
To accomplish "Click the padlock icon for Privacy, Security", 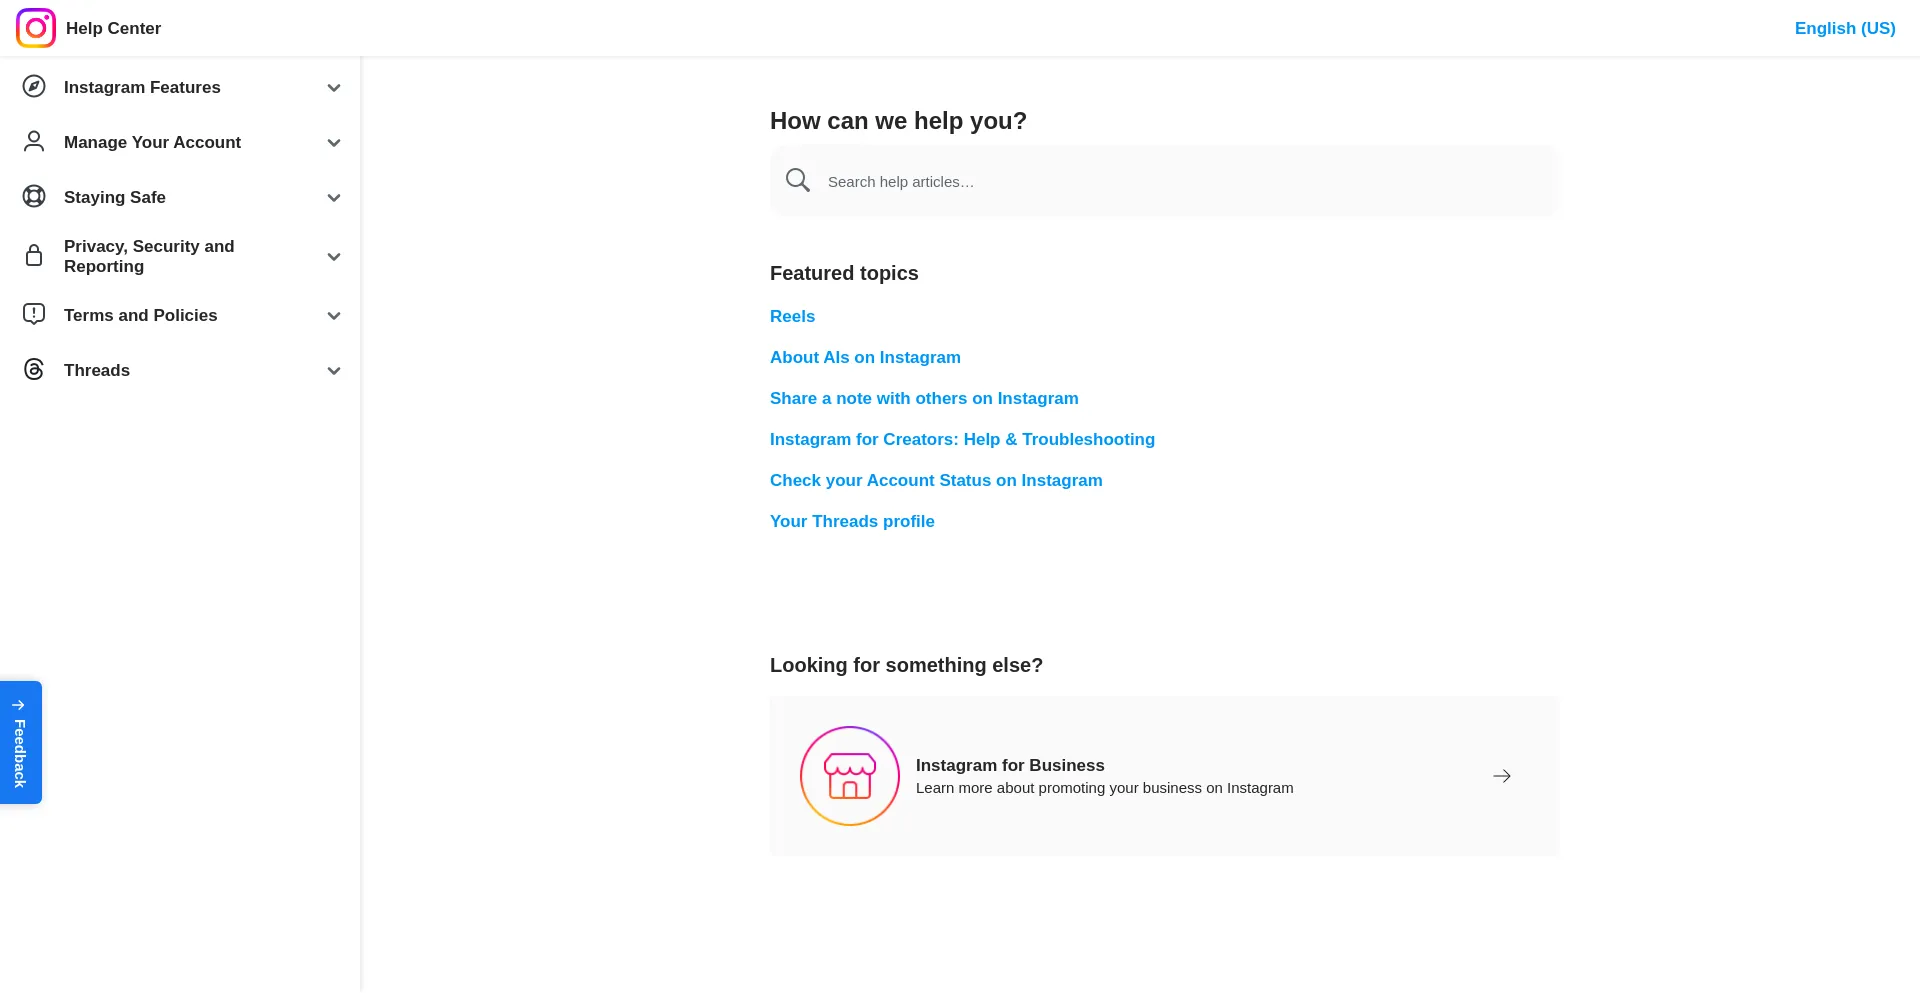I will (34, 256).
